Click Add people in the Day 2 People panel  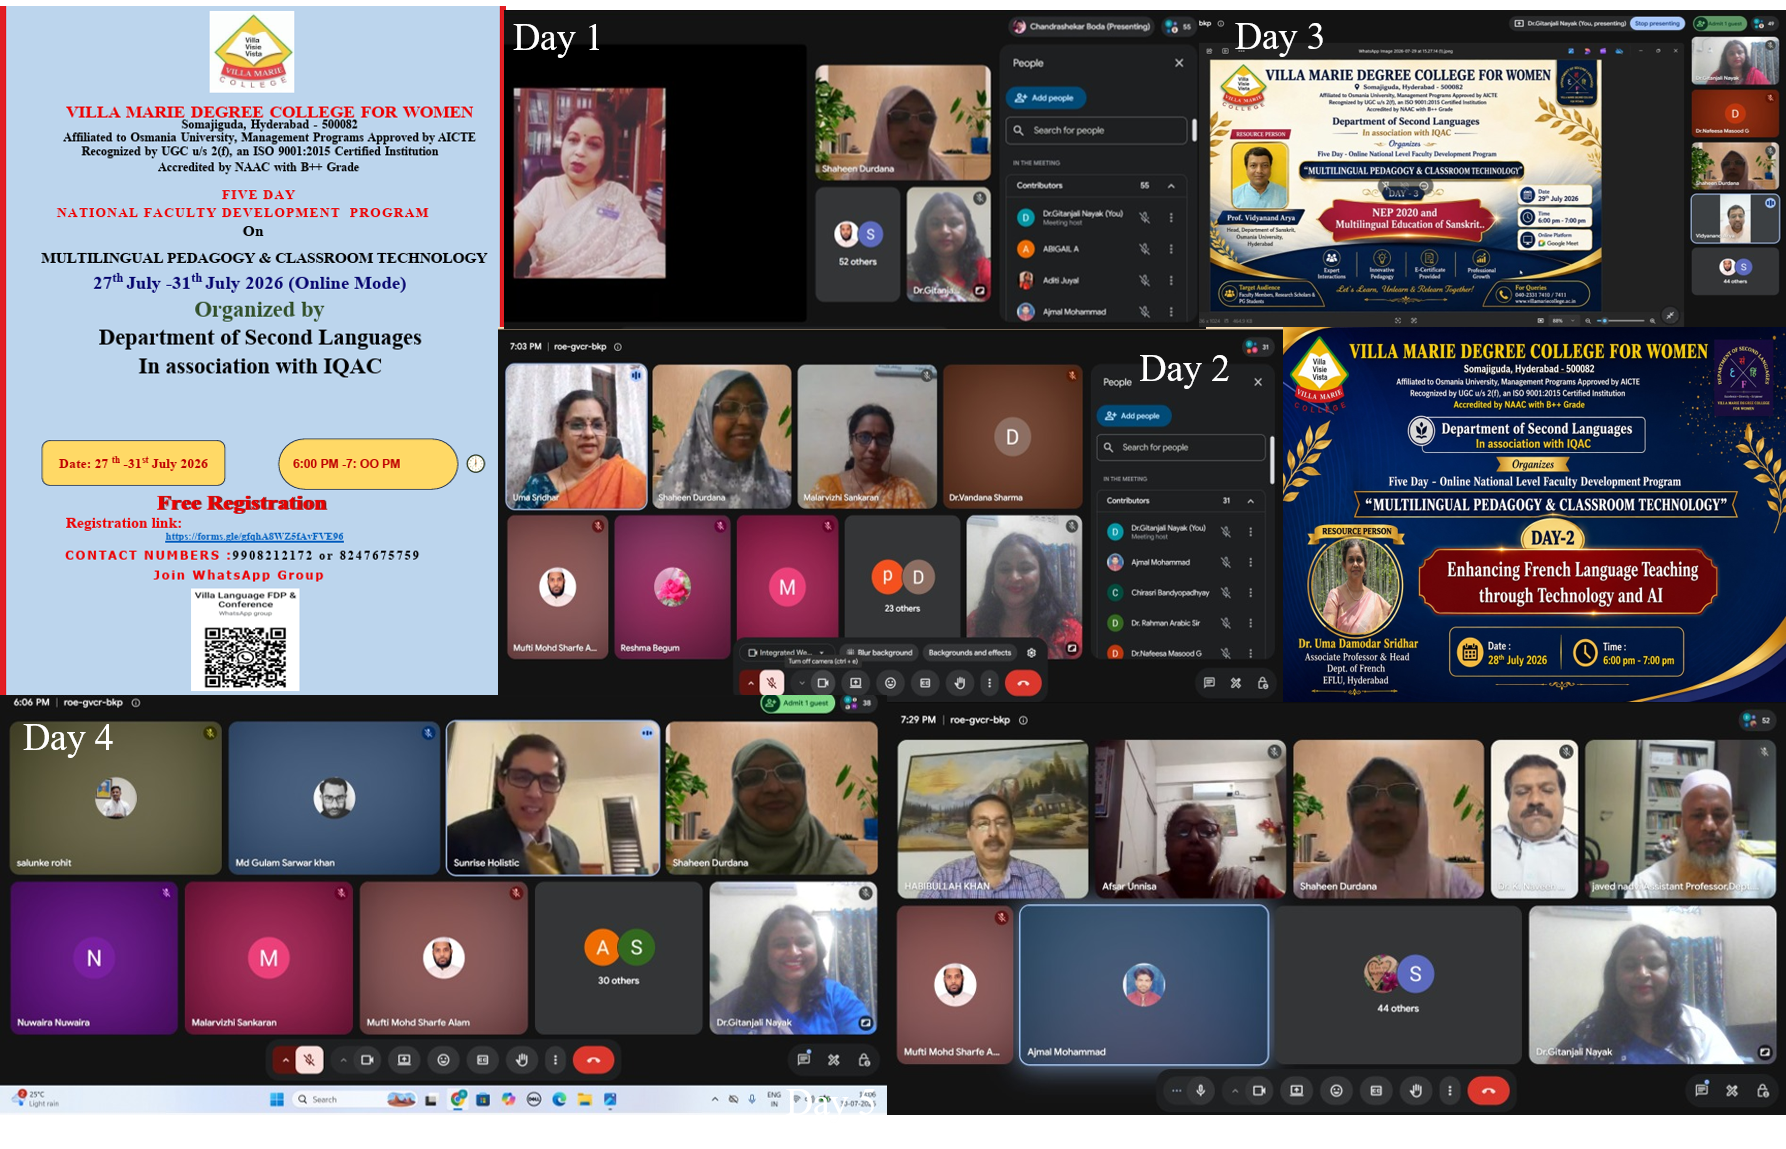coord(1134,416)
